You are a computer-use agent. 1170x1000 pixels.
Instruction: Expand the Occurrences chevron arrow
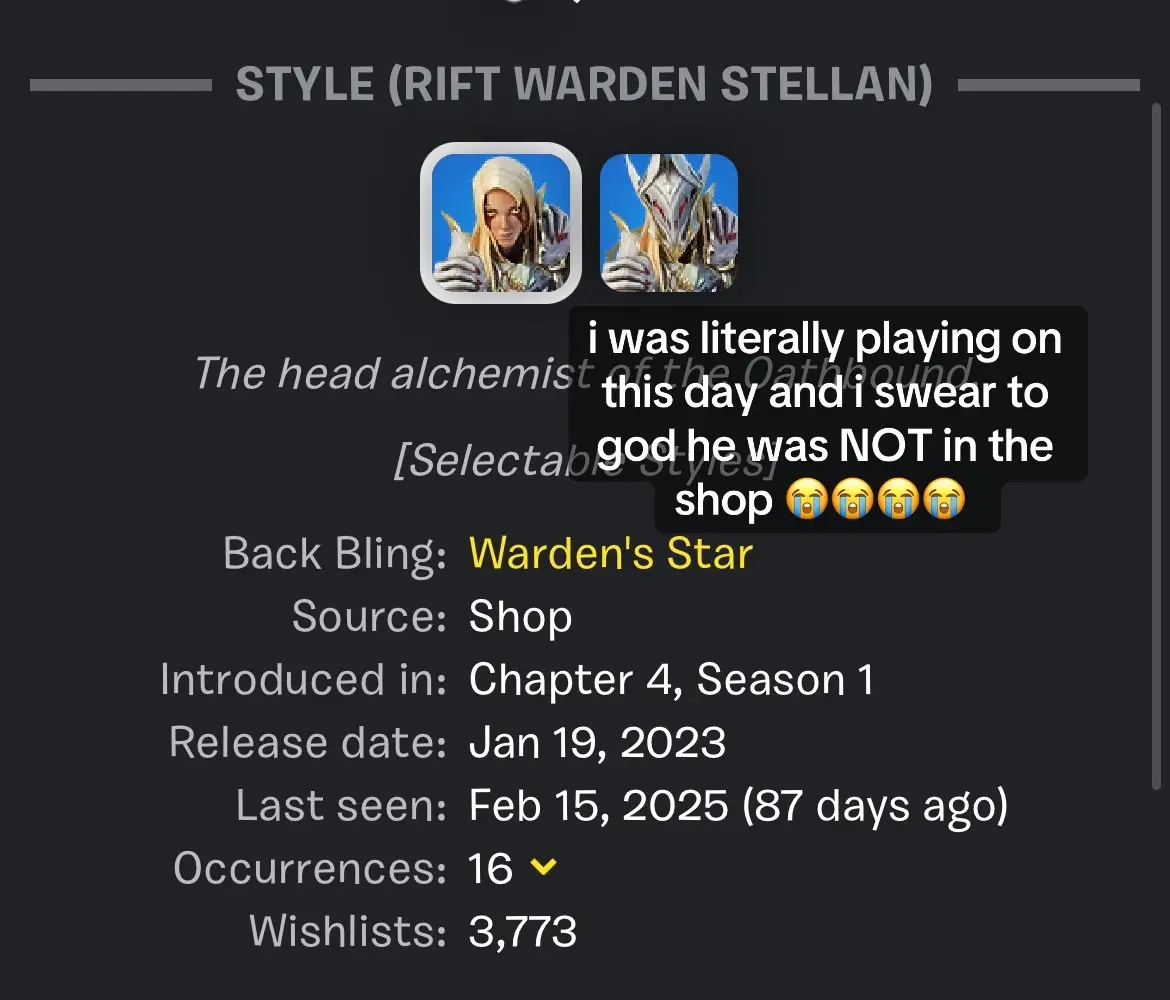coord(543,866)
